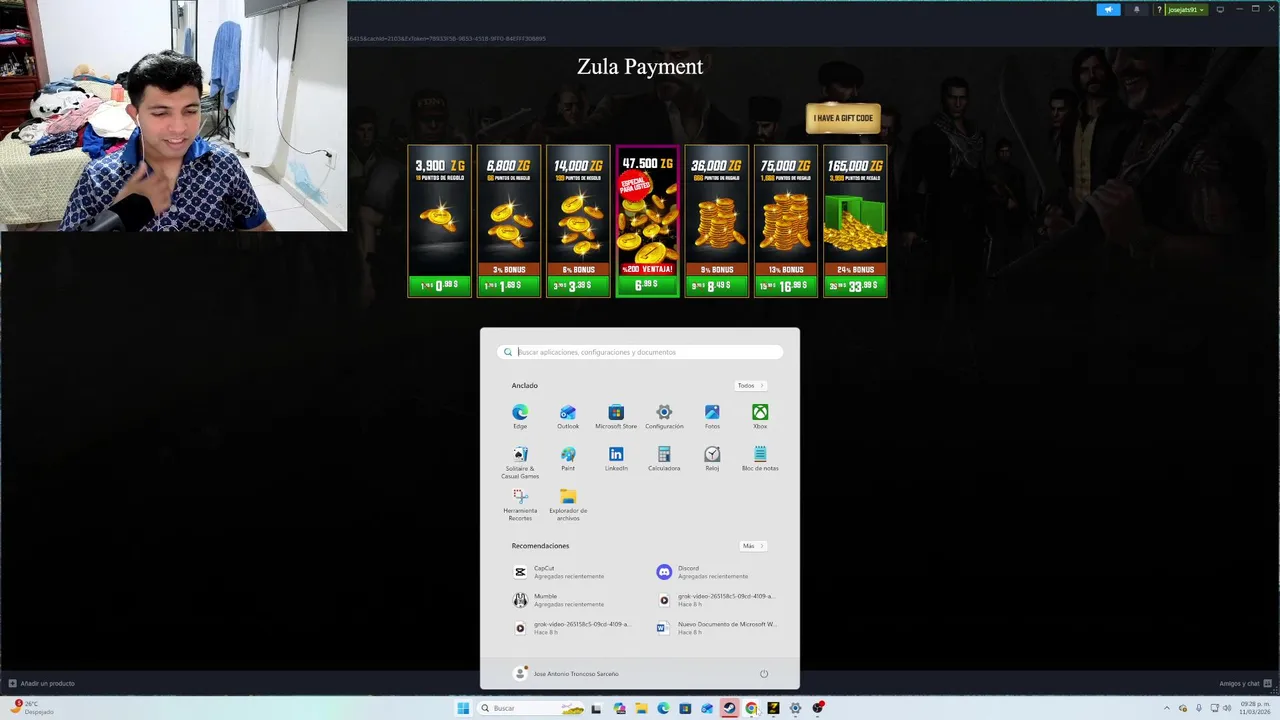1280x720 pixels.
Task: Open the LinkedIn app
Action: (616, 459)
